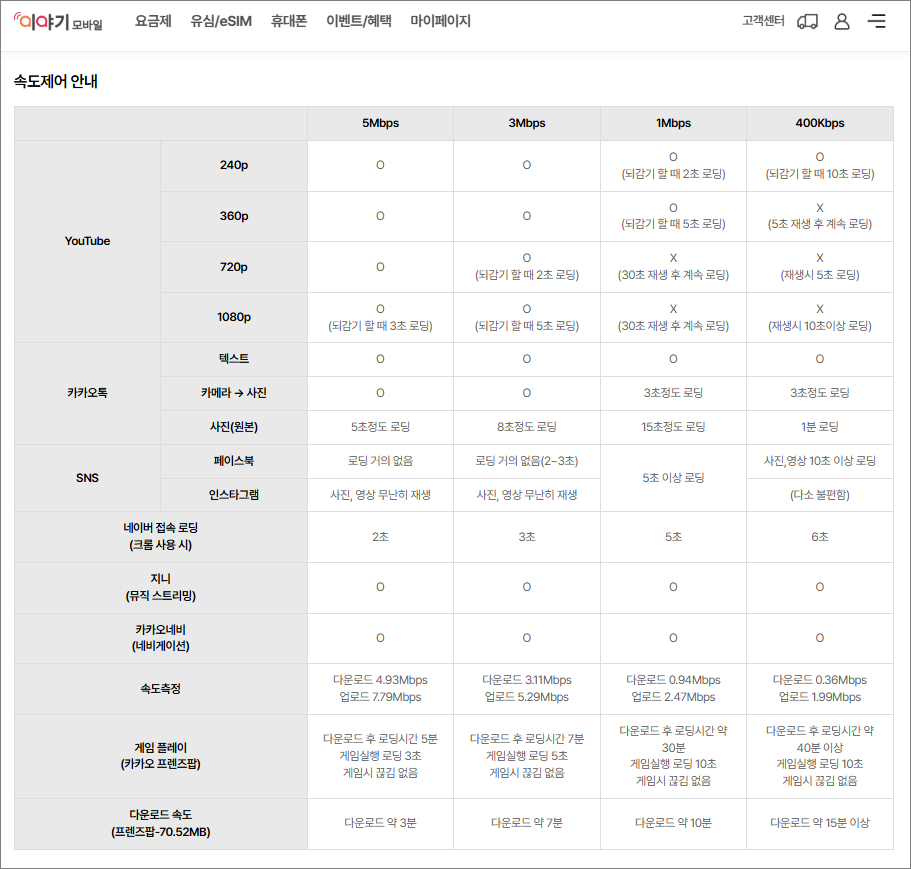Open the 유심/eSIM menu
This screenshot has height=869, width=911.
[221, 21]
